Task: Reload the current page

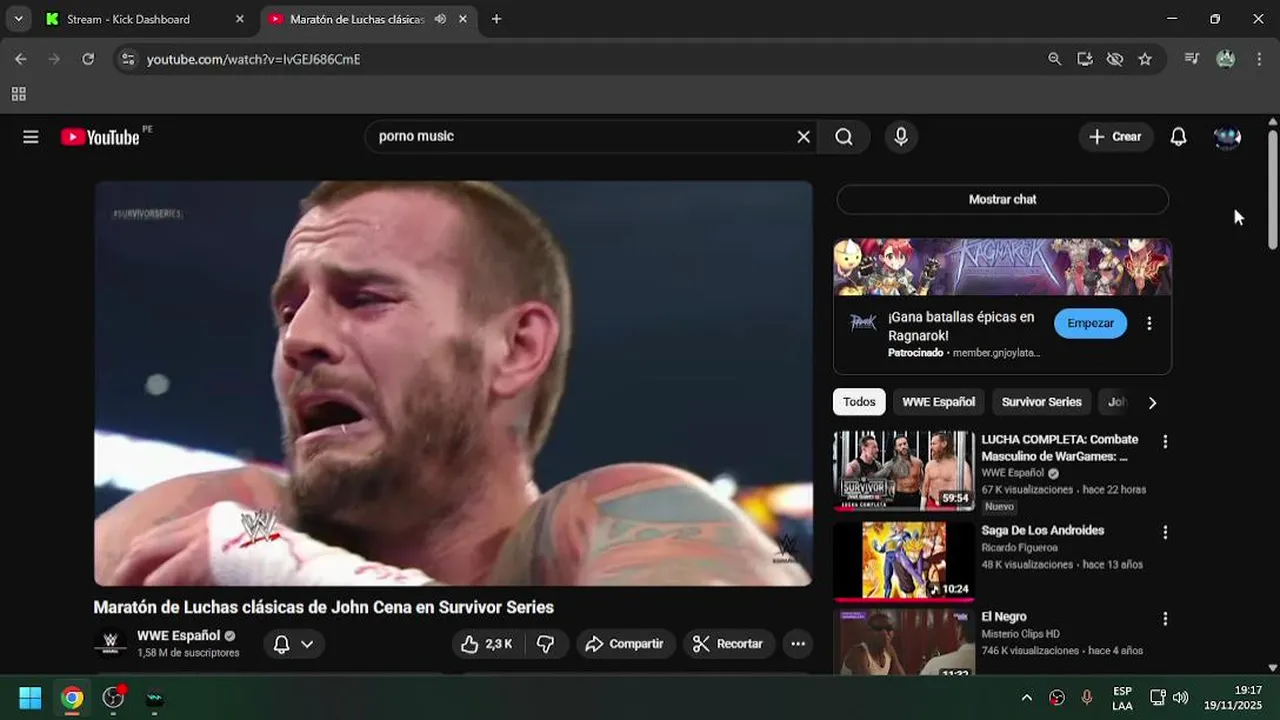Action: pyautogui.click(x=88, y=59)
